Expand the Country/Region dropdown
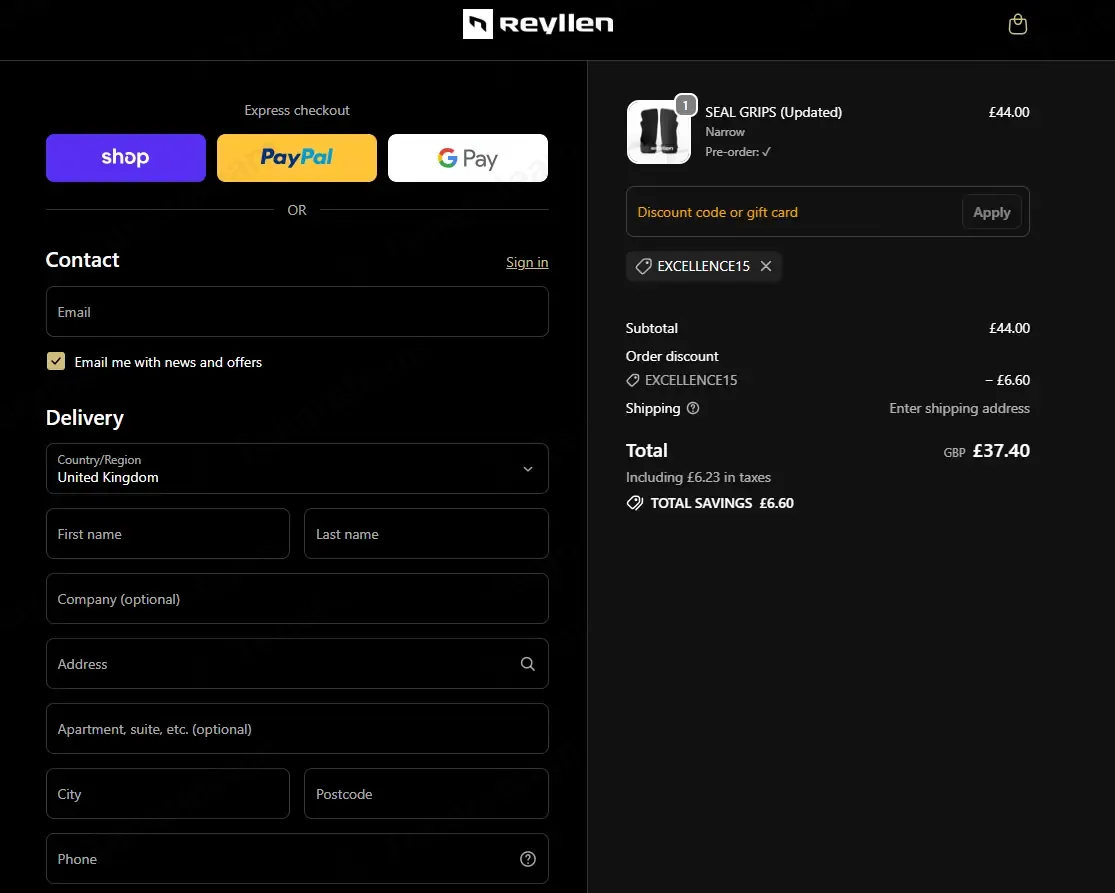 coord(297,469)
